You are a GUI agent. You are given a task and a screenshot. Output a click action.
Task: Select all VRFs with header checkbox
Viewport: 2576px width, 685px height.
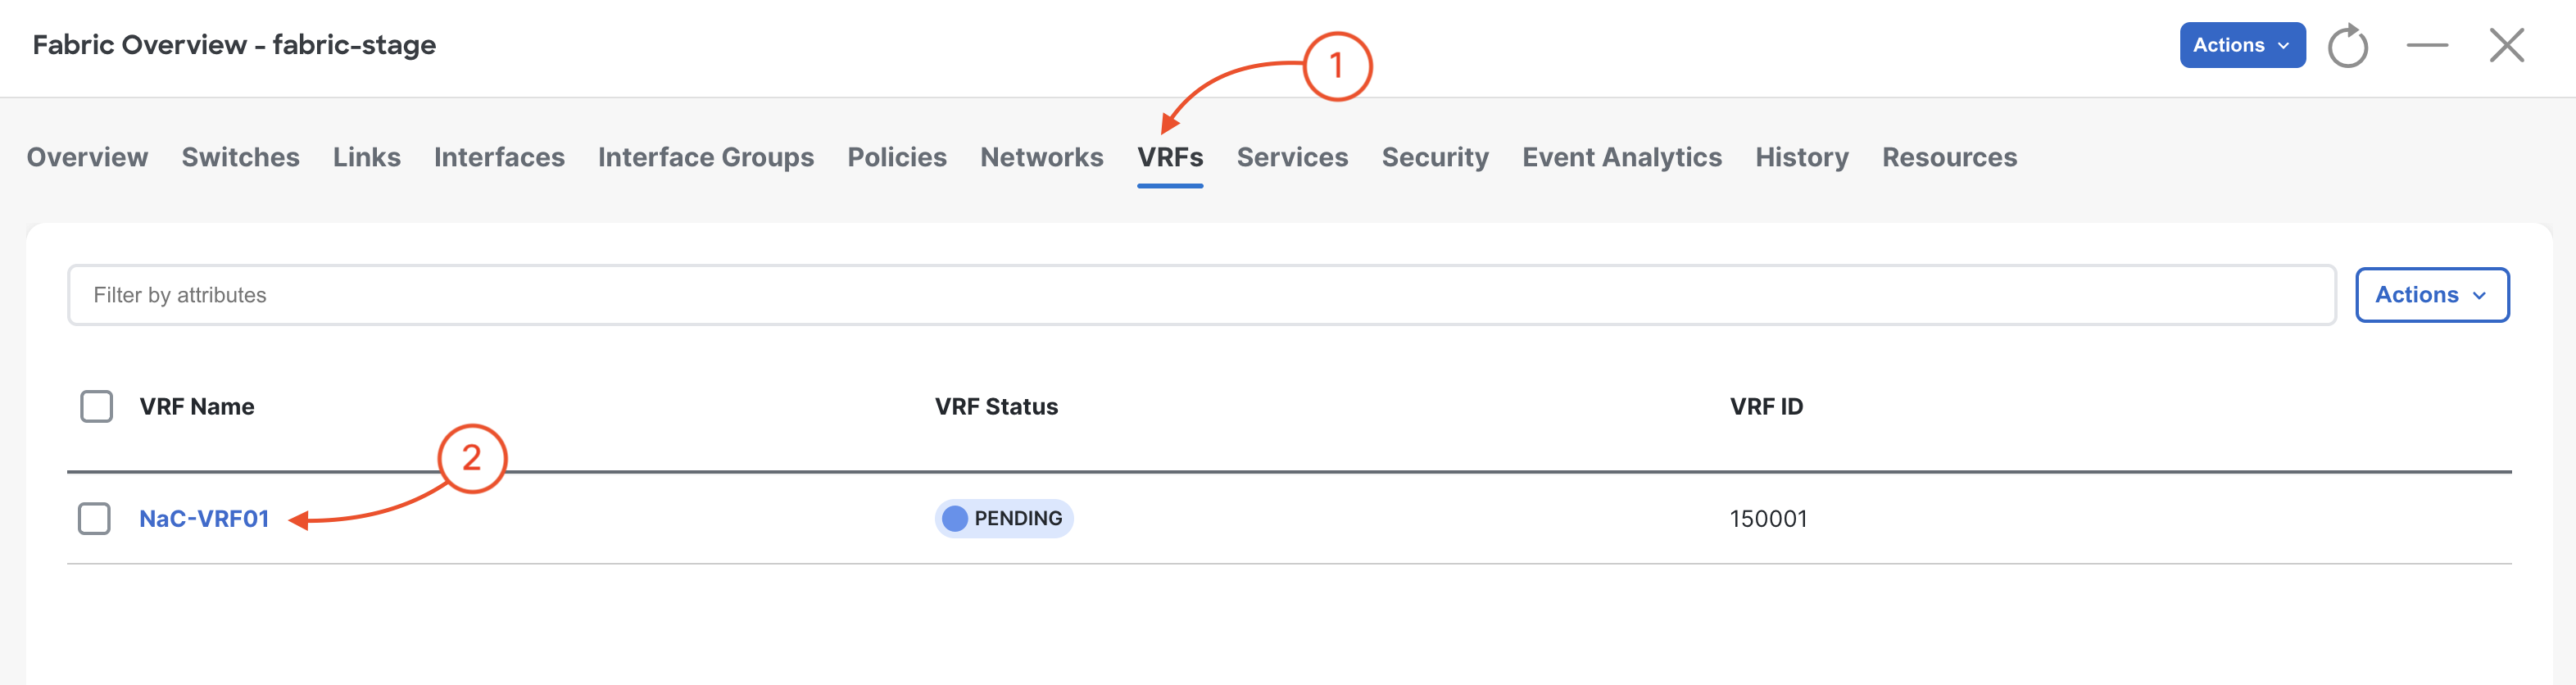[97, 406]
